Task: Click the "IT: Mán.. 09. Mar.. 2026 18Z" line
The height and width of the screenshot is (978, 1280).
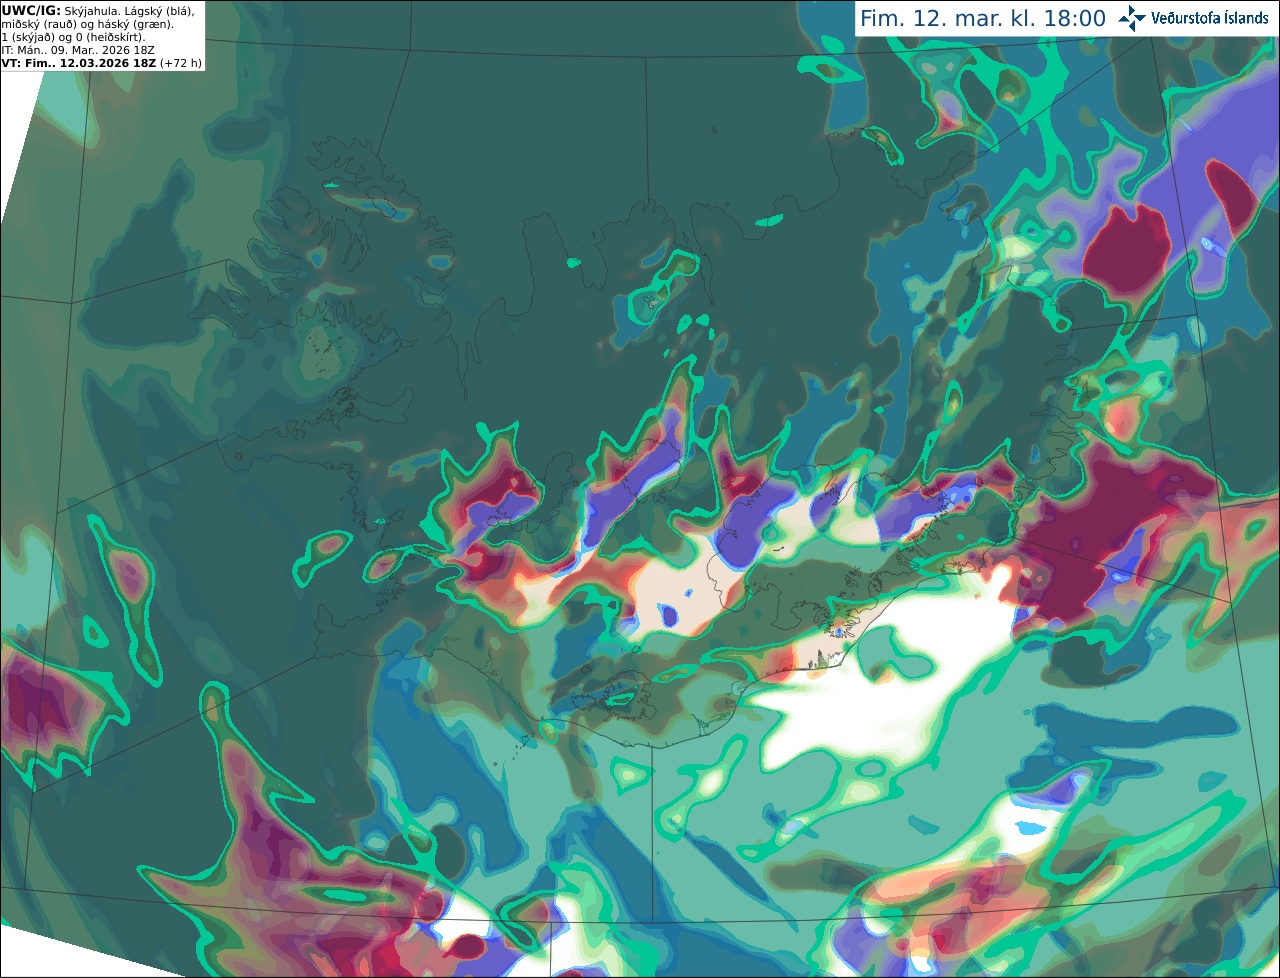Action: point(78,49)
